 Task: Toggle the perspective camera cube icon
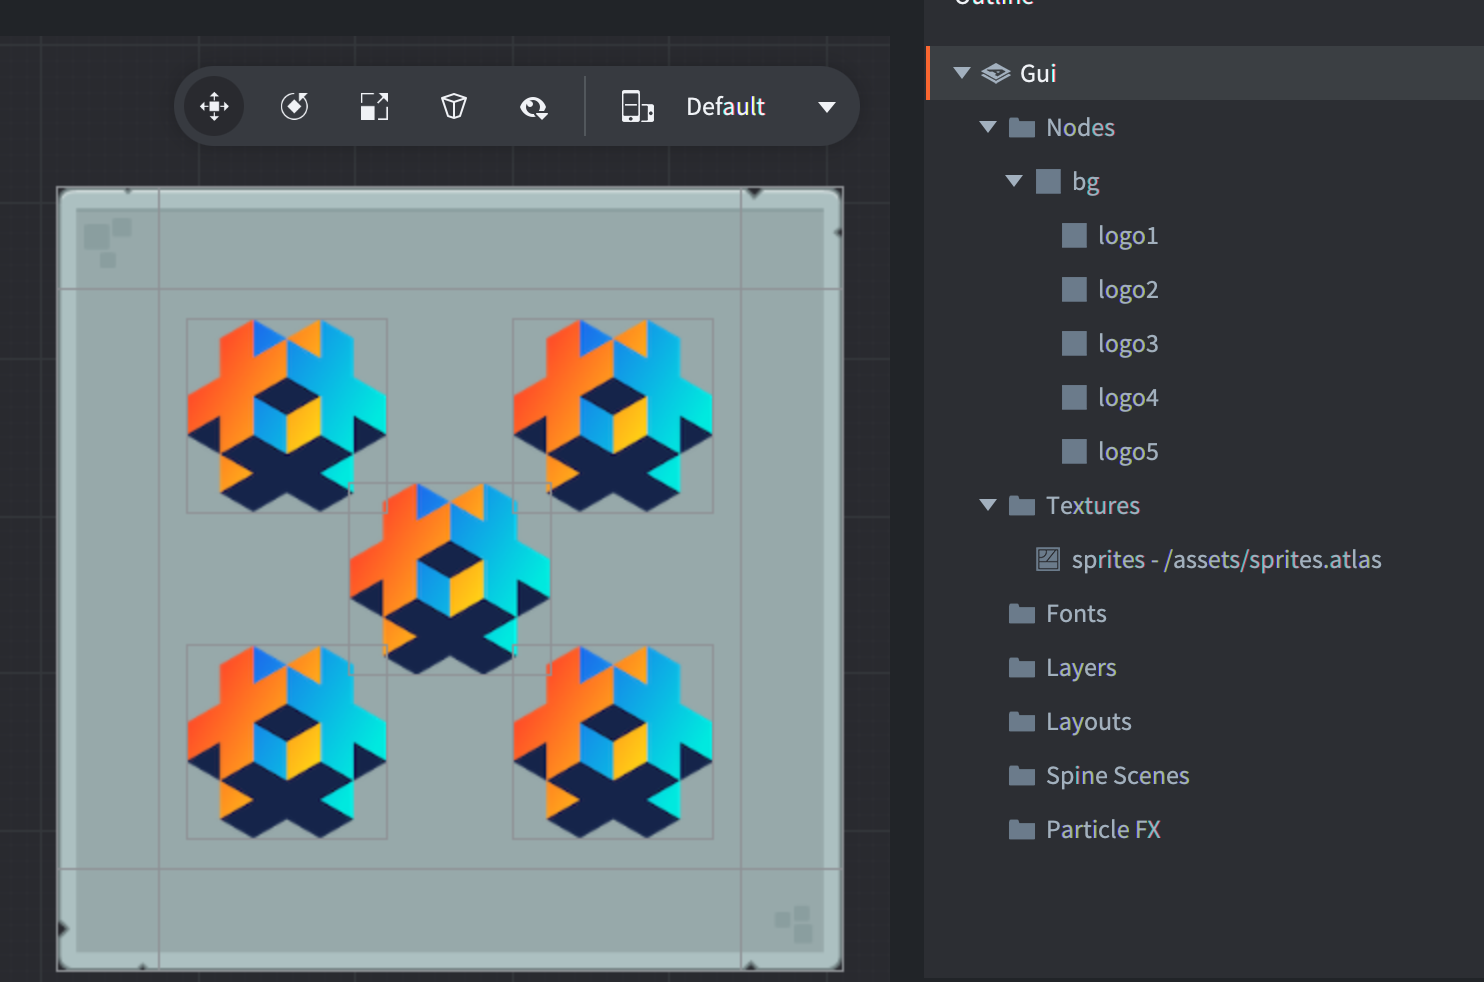[x=454, y=106]
